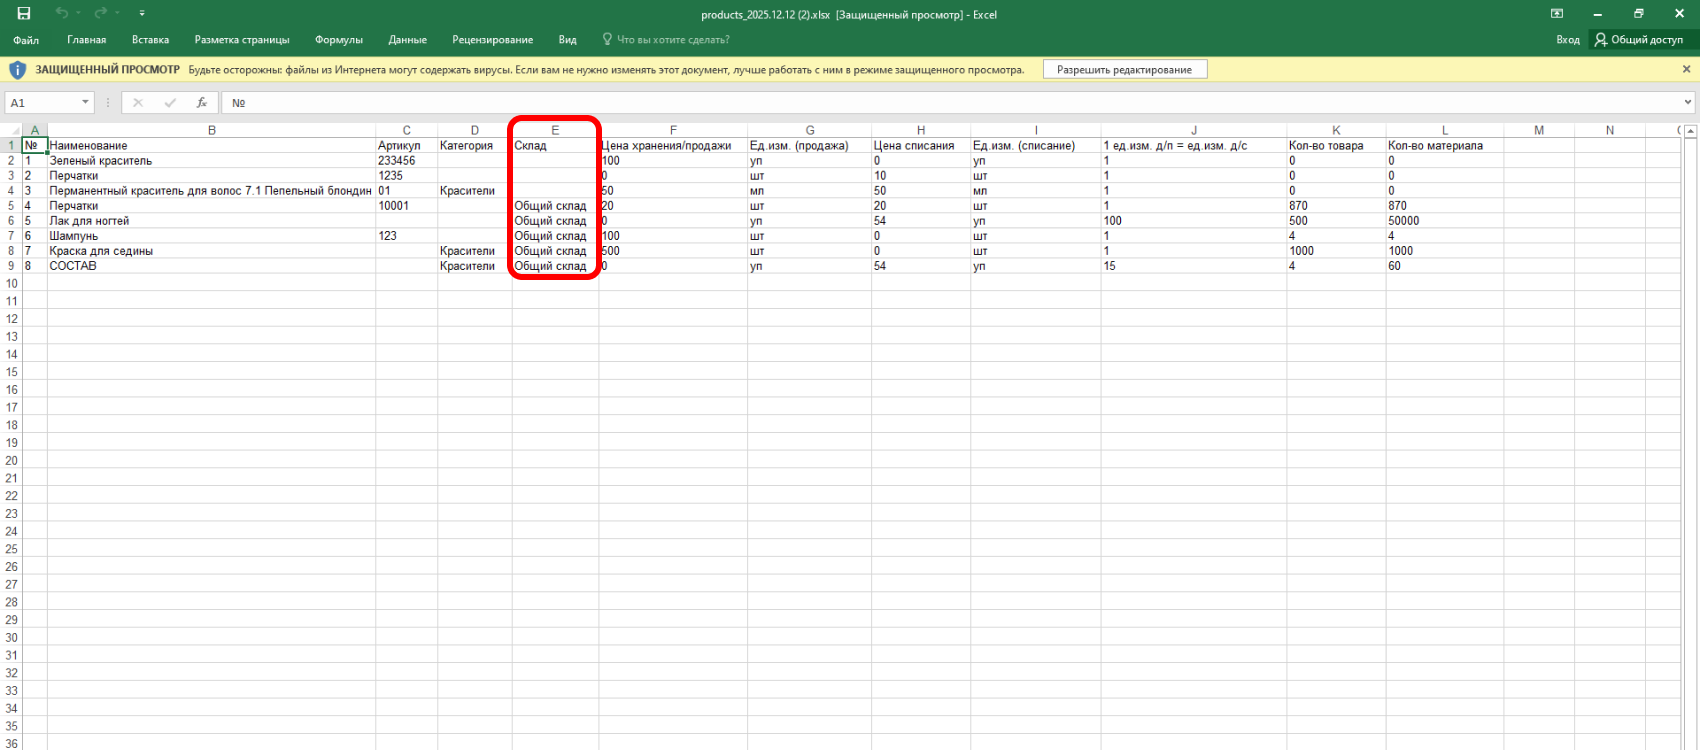Open Customize Quick Access Toolbar dropdown
1700x750 pixels.
[x=142, y=14]
